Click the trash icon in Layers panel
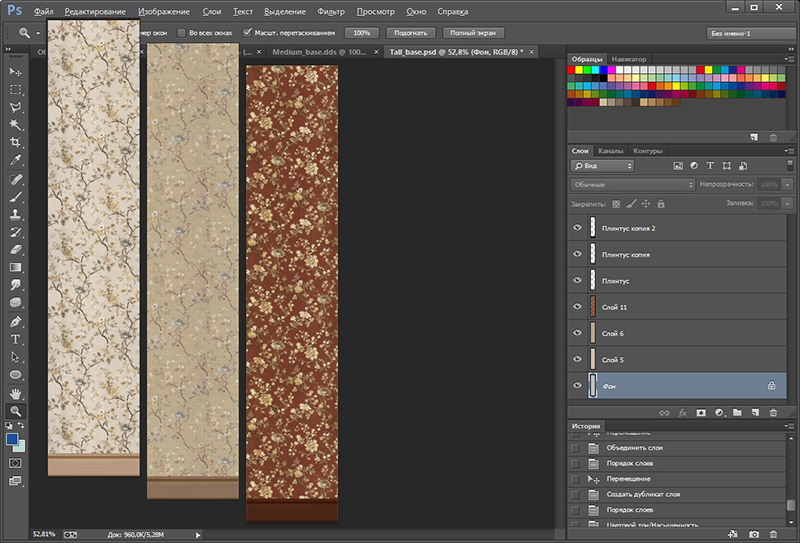Image resolution: width=800 pixels, height=543 pixels. click(773, 412)
